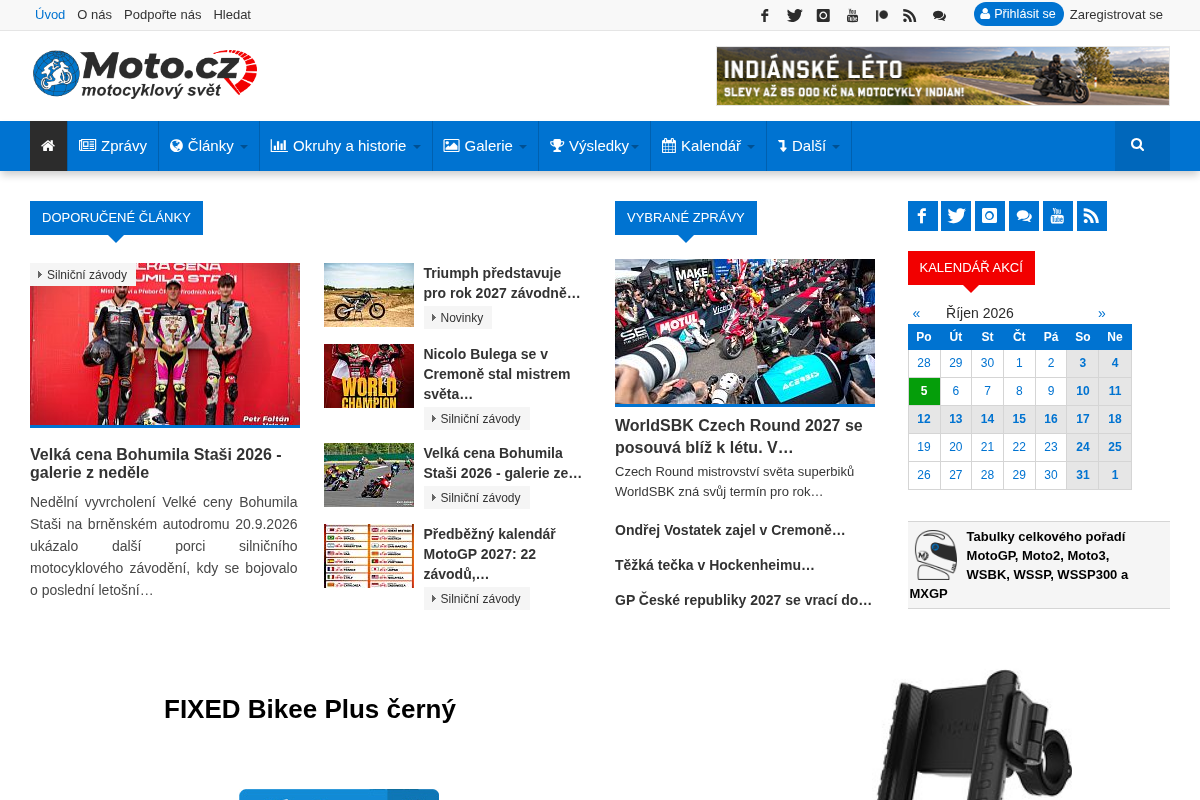Expand the Kalendář dropdown menu

(708, 146)
